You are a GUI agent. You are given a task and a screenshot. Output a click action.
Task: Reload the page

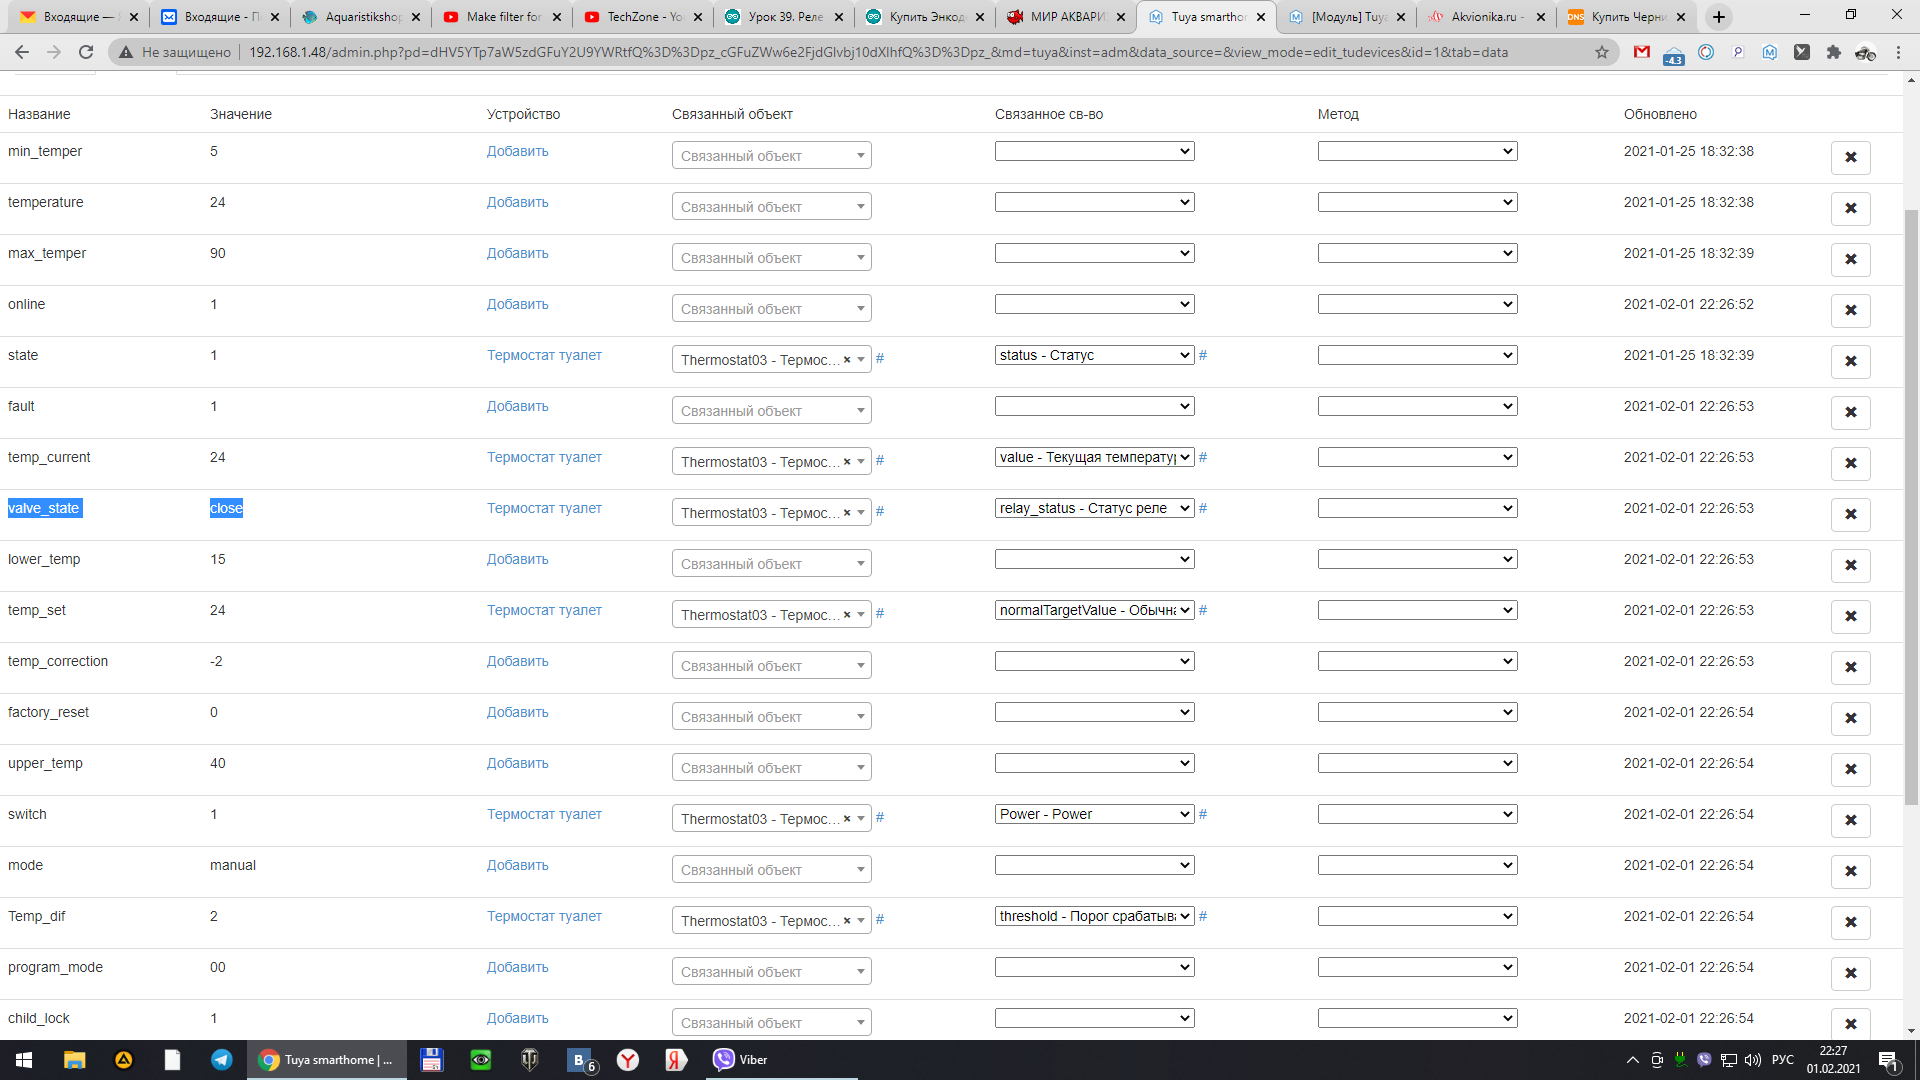[x=86, y=52]
